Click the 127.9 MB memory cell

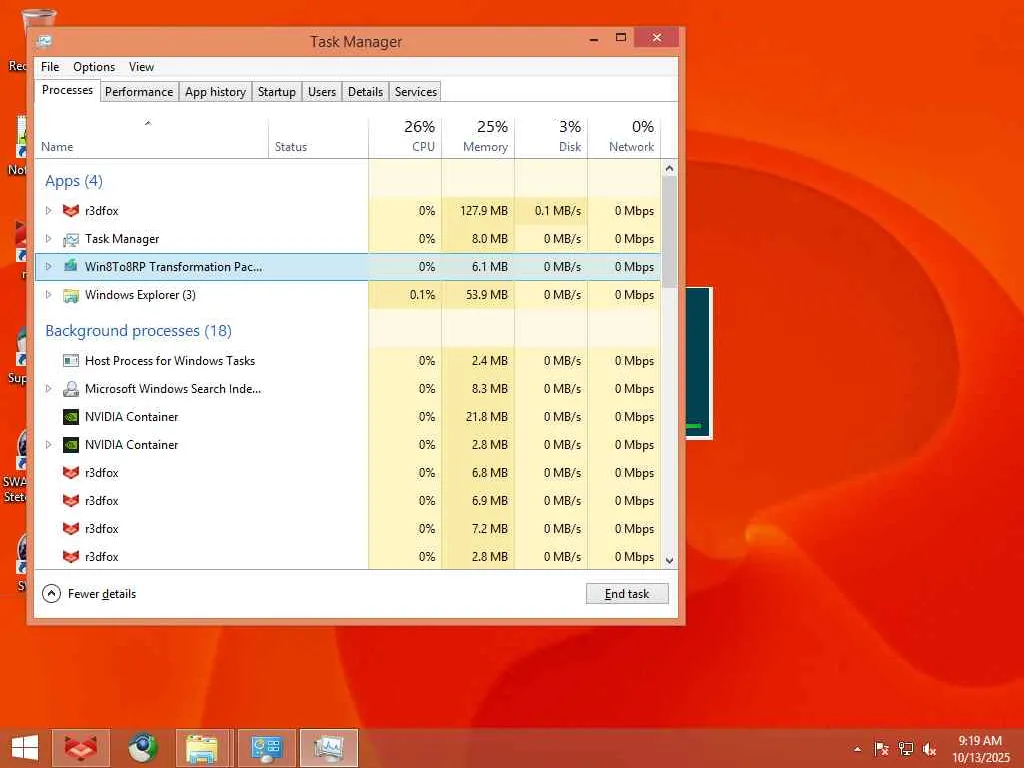point(478,210)
